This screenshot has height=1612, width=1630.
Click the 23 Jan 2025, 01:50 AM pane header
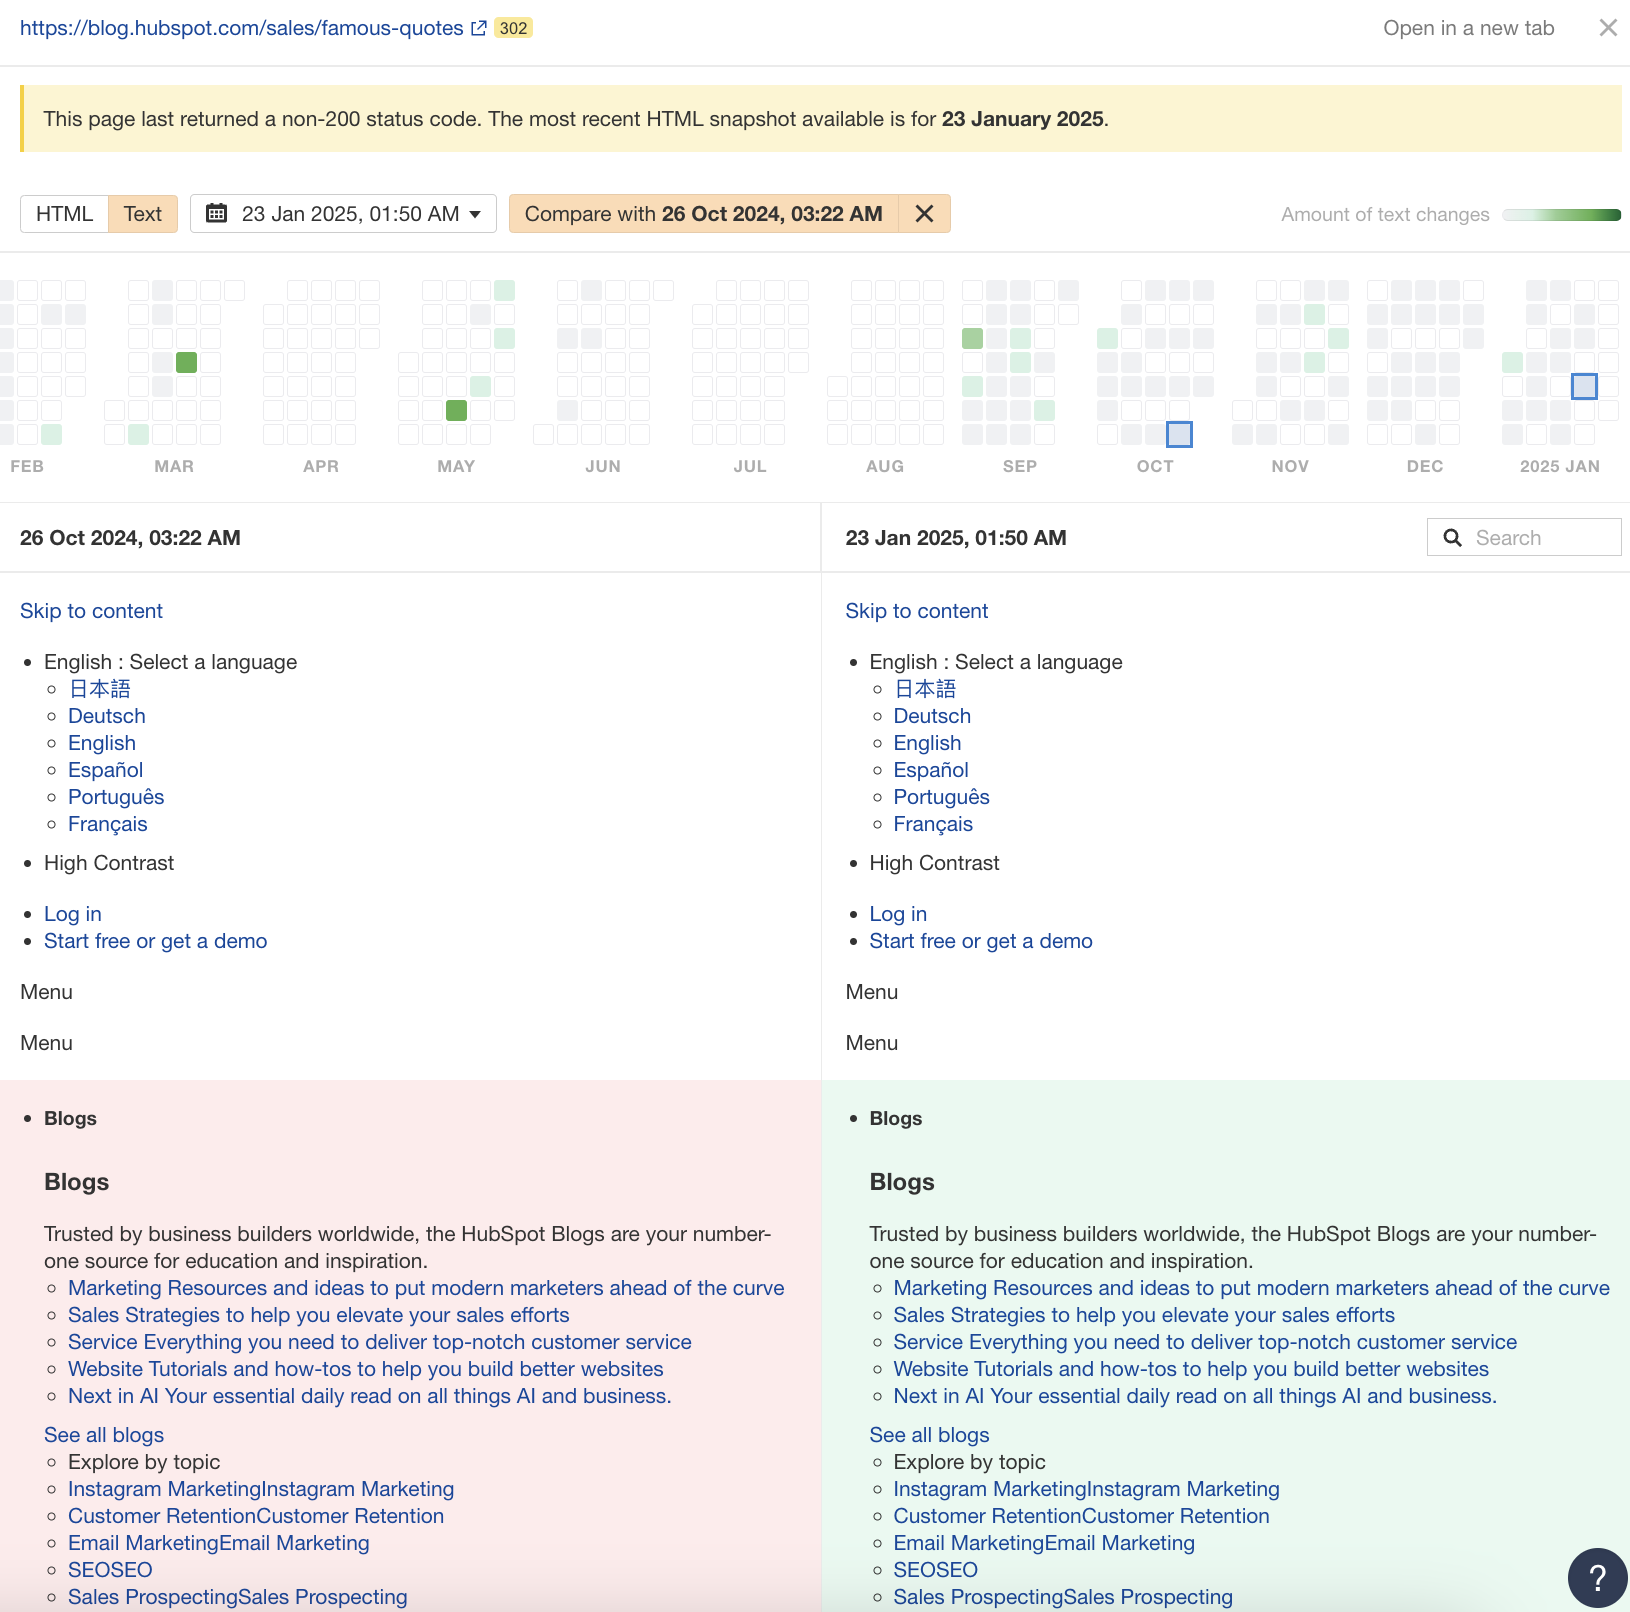pyautogui.click(x=955, y=538)
